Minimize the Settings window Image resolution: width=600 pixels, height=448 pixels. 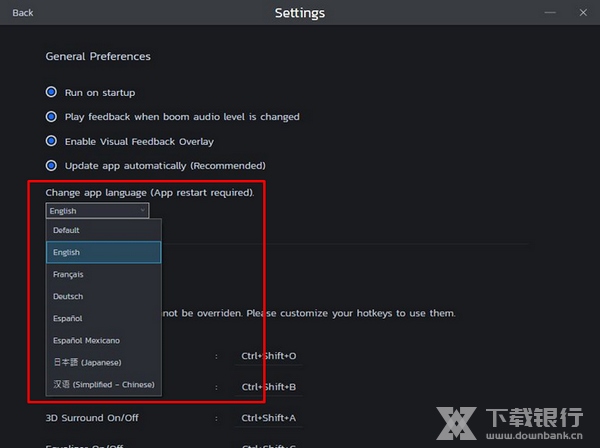pos(551,13)
